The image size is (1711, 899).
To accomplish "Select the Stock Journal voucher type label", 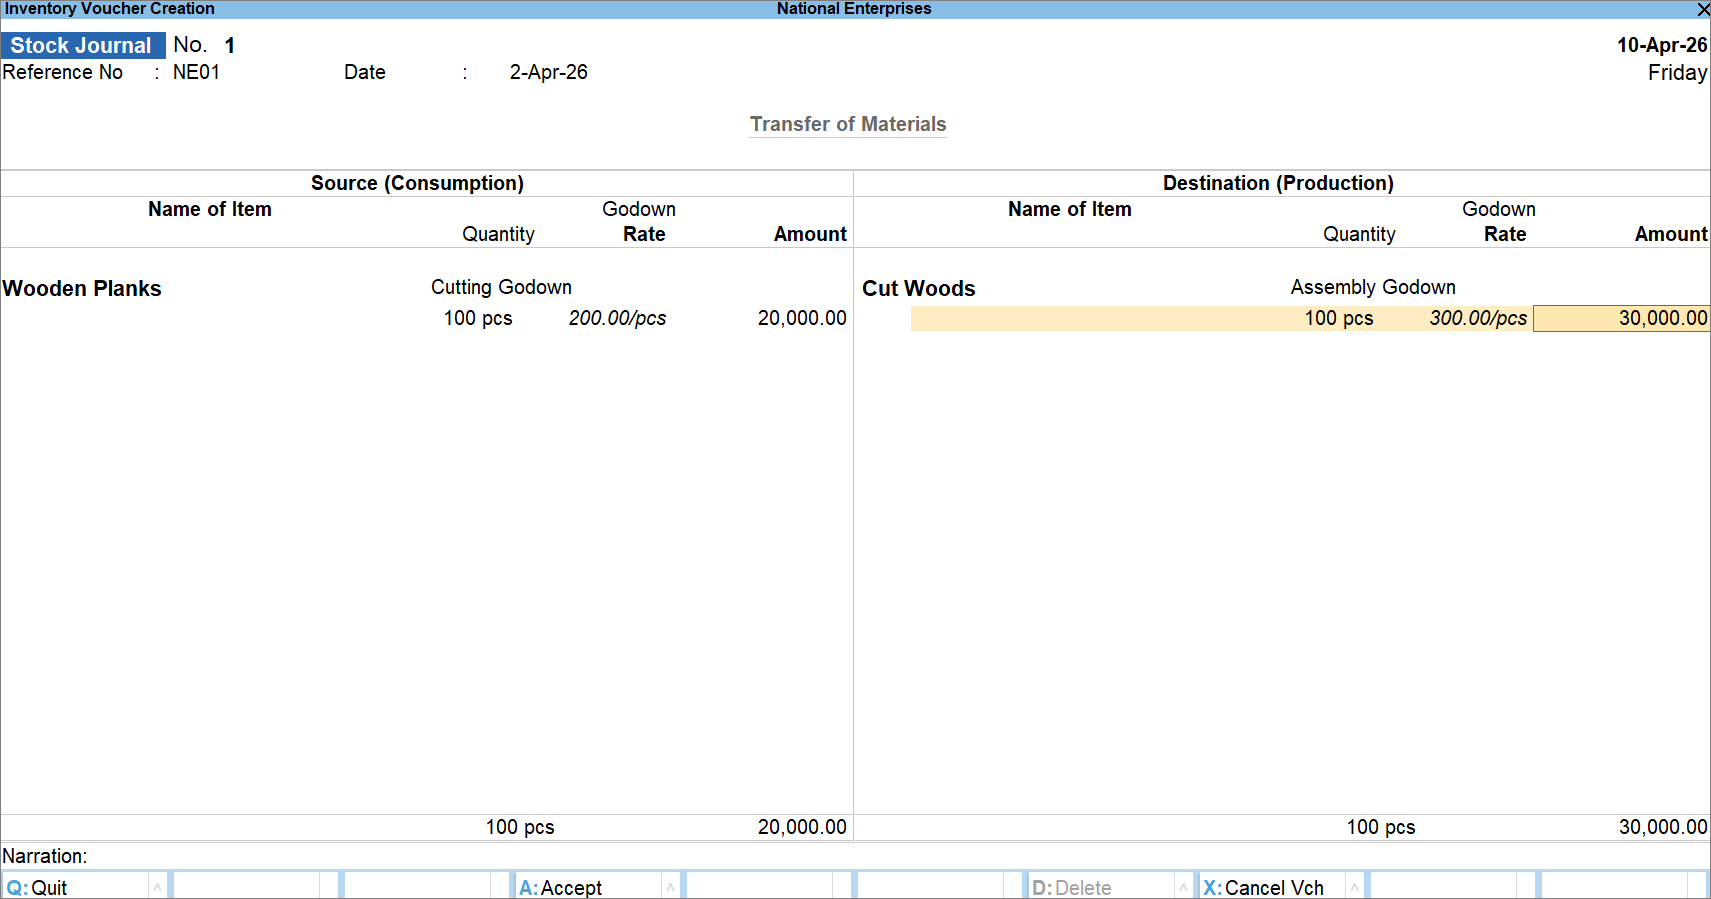I will point(82,46).
